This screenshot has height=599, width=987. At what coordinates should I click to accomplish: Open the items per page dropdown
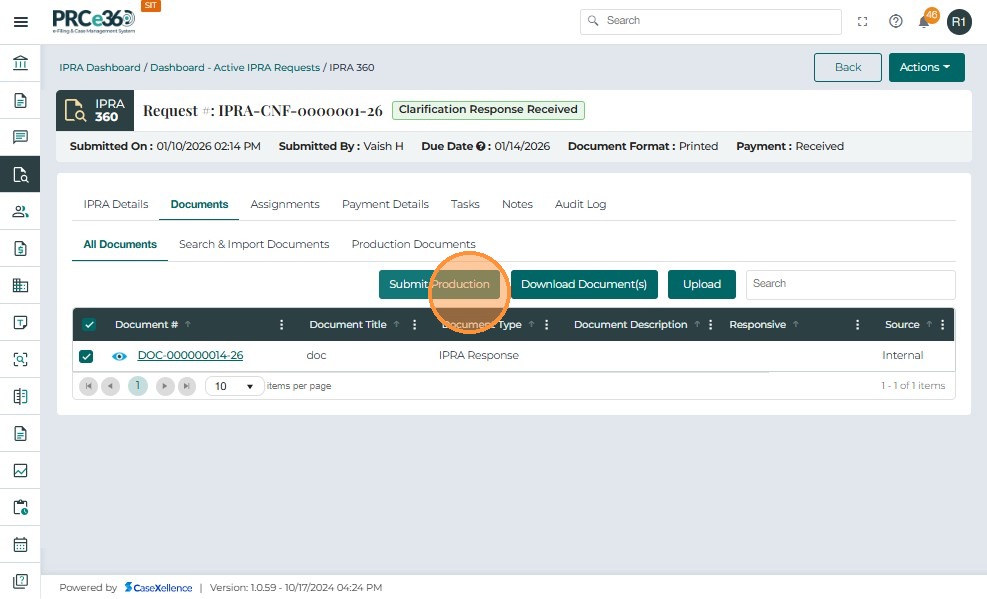coord(234,386)
